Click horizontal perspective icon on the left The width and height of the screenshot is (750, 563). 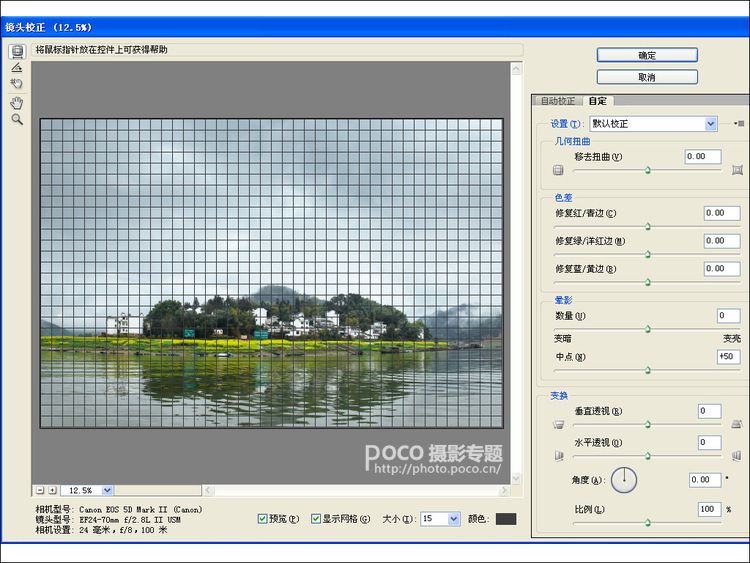(559, 456)
